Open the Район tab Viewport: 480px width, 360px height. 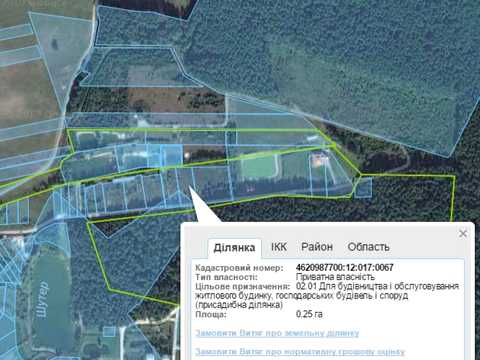pos(317,247)
